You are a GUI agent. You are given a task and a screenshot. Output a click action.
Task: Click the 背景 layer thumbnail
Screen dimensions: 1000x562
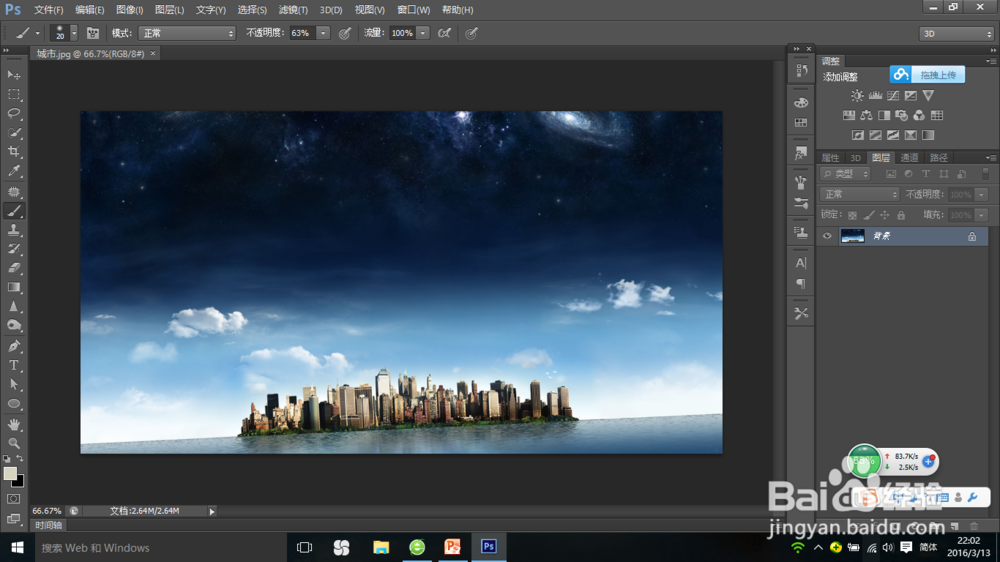pyautogui.click(x=853, y=236)
